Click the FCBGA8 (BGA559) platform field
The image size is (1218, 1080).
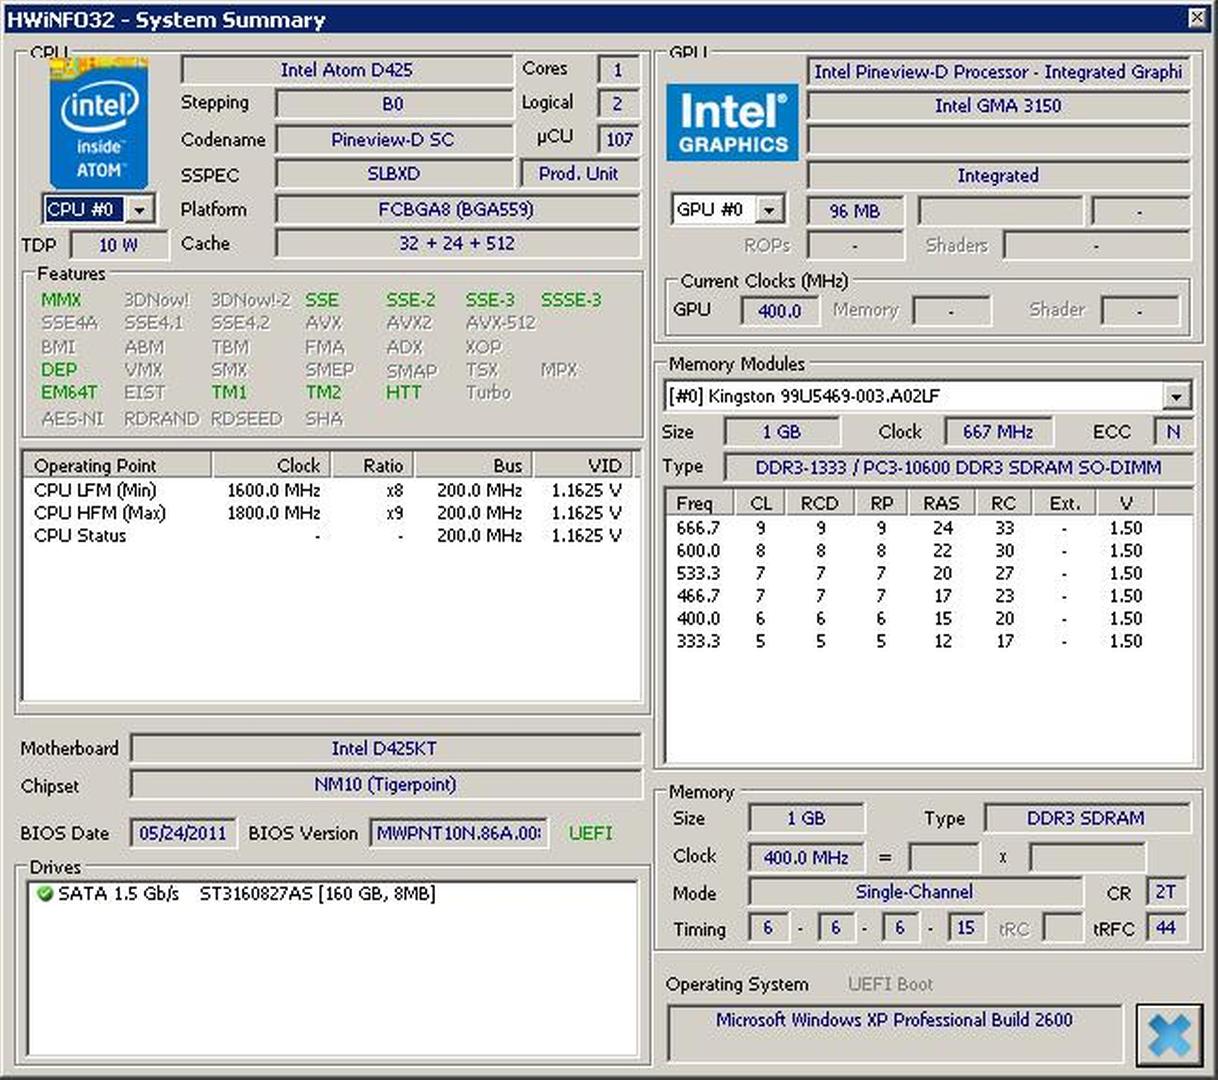tap(457, 210)
